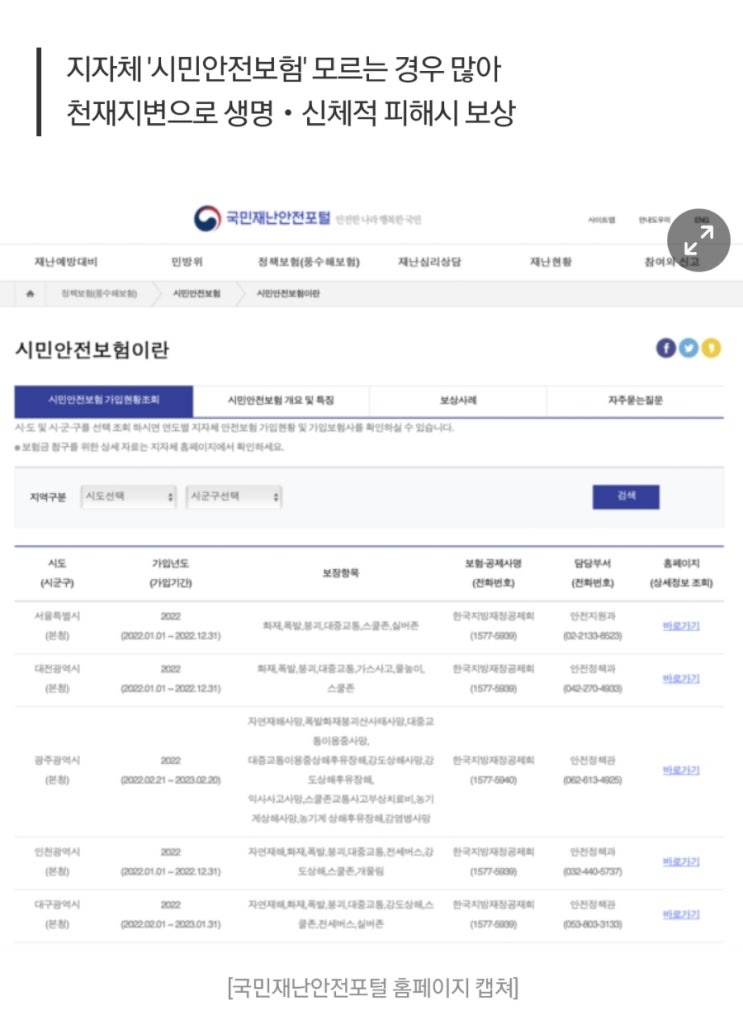The width and height of the screenshot is (743, 1025).
Task: Click the 대구광역시 cell in the table
Action: coord(57,914)
